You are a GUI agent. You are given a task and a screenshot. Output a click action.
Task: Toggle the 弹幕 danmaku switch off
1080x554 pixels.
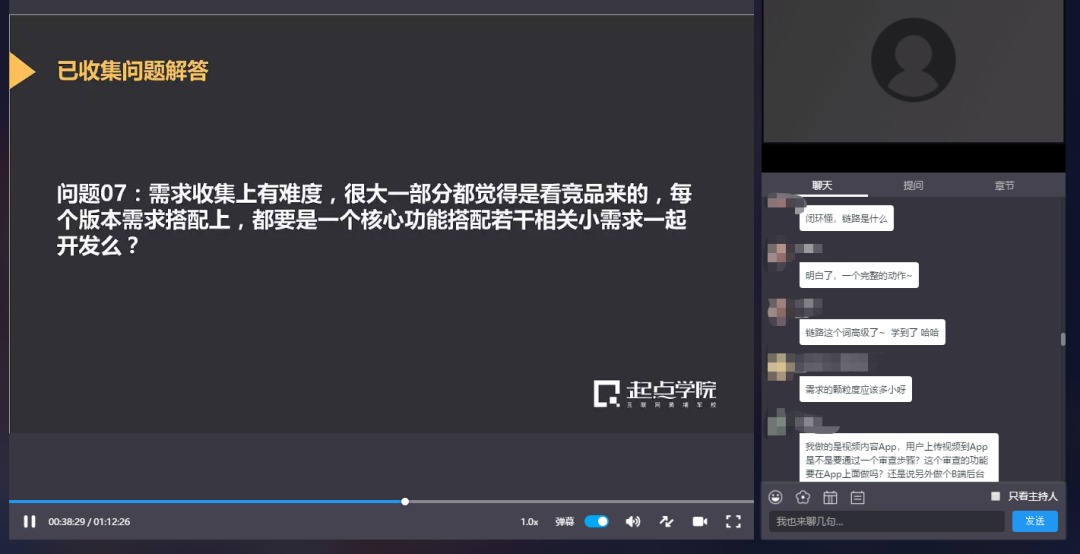click(x=596, y=522)
